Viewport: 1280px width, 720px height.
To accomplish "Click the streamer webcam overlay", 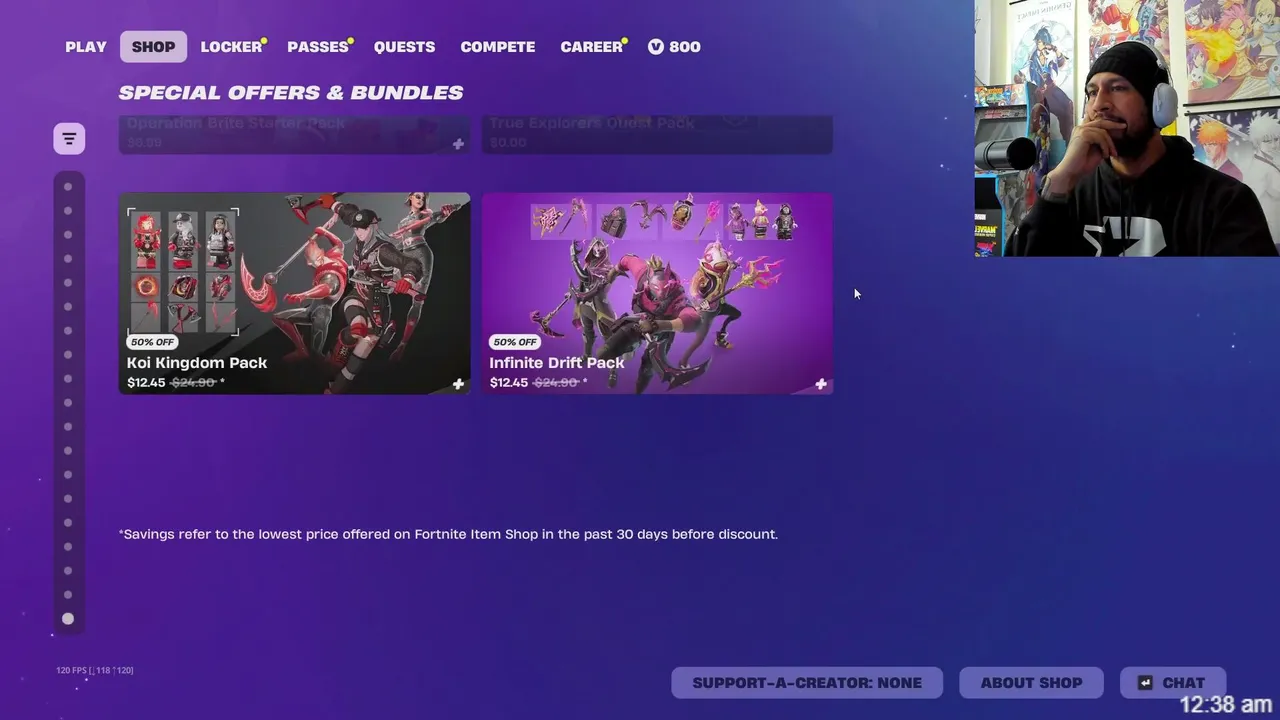I will [x=1127, y=128].
